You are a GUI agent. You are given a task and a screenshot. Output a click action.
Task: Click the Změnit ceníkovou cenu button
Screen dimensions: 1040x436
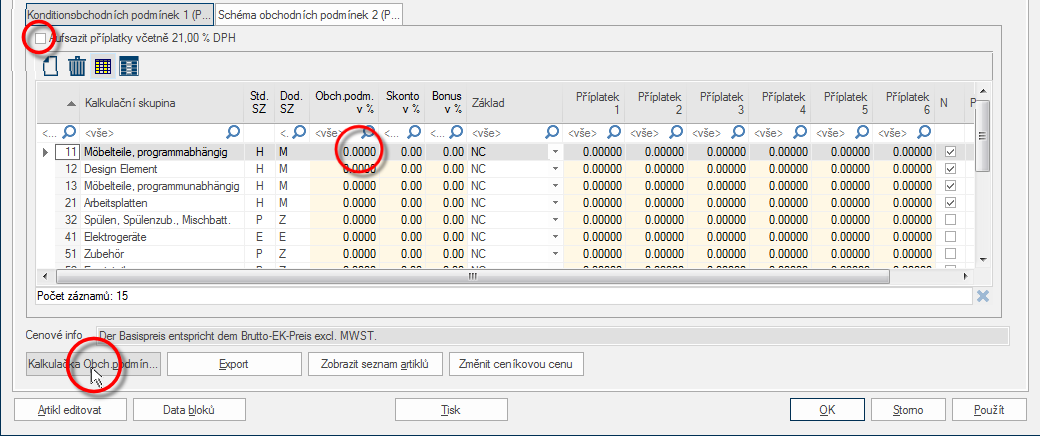[516, 364]
